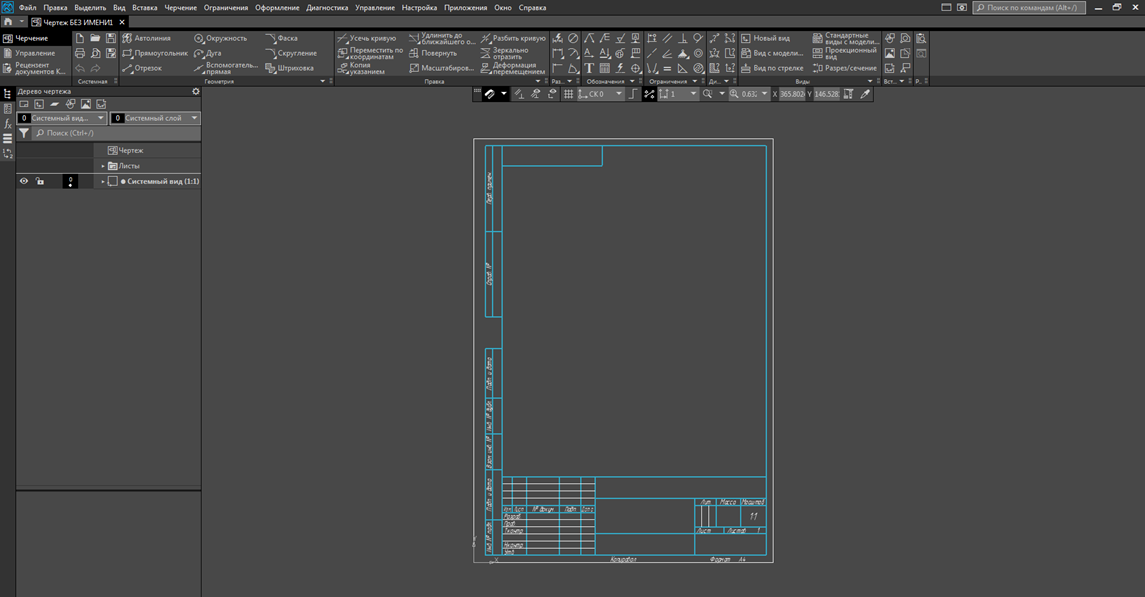
Task: Select the Дуга tool
Action: pyautogui.click(x=208, y=53)
